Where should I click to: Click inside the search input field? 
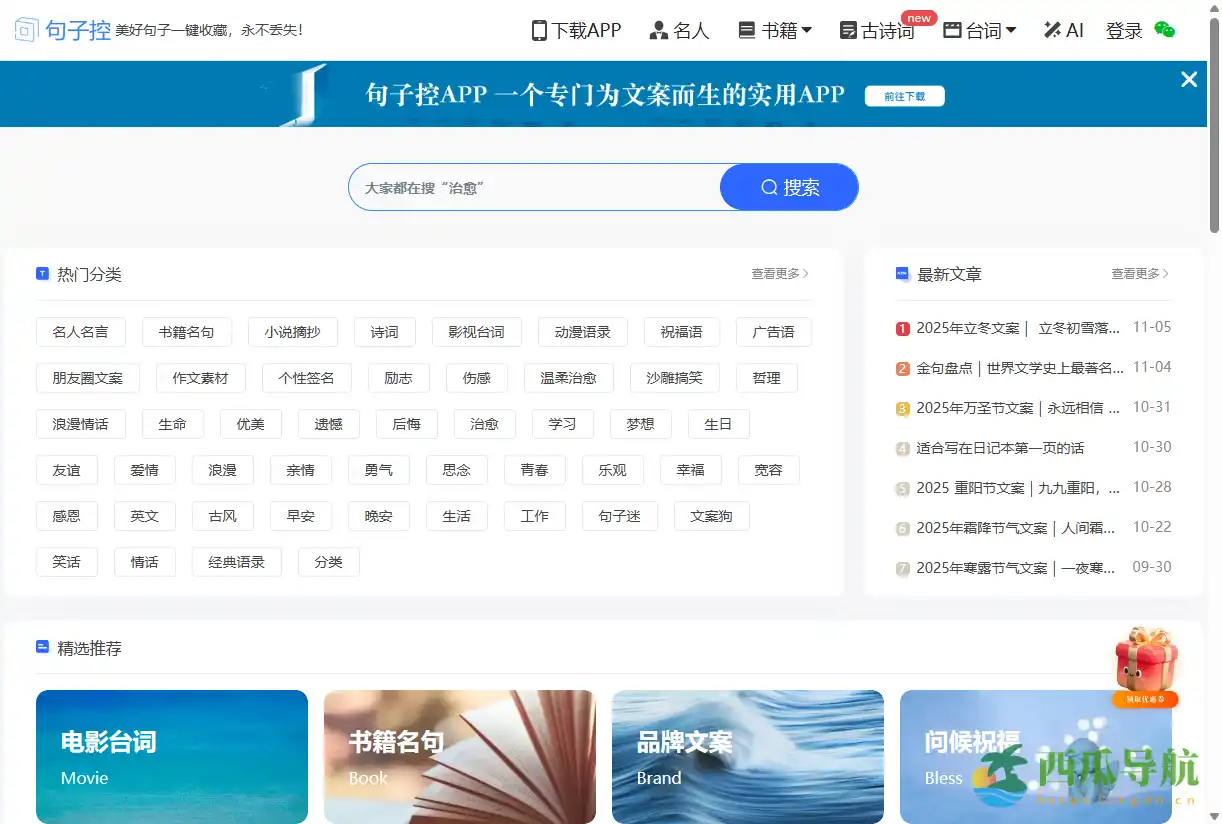click(x=530, y=187)
